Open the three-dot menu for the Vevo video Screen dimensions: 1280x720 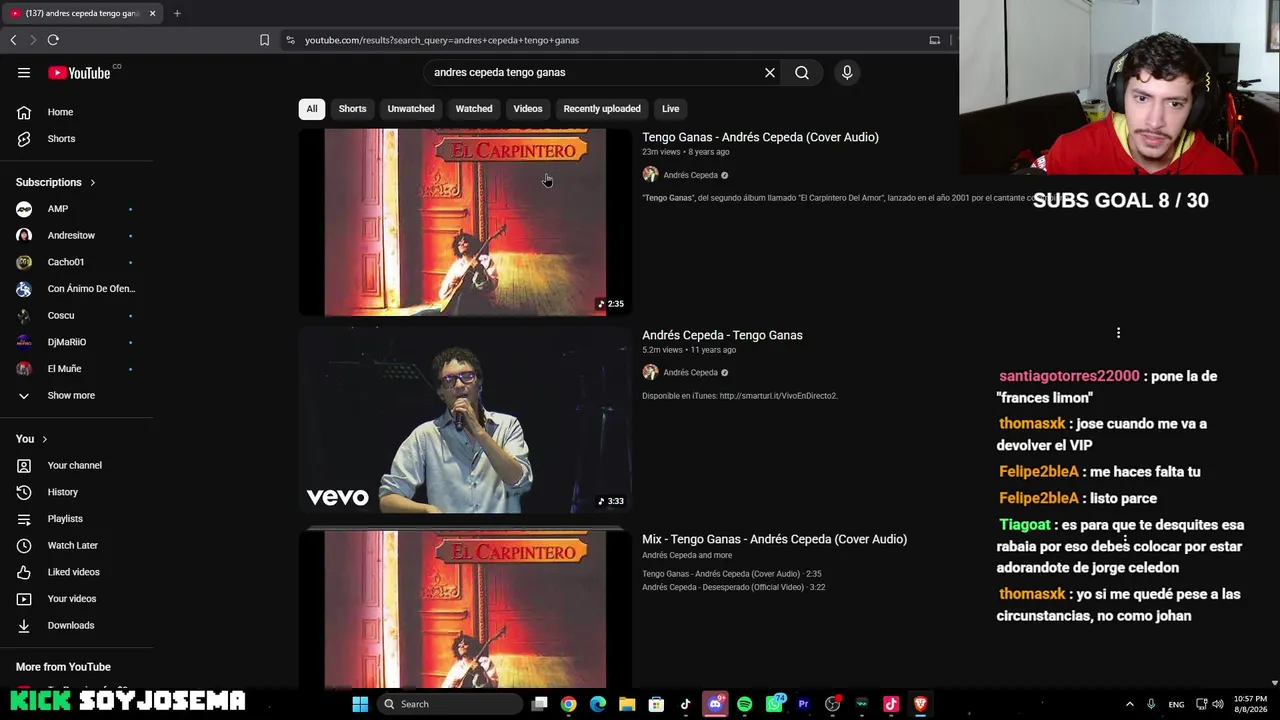(x=1118, y=333)
